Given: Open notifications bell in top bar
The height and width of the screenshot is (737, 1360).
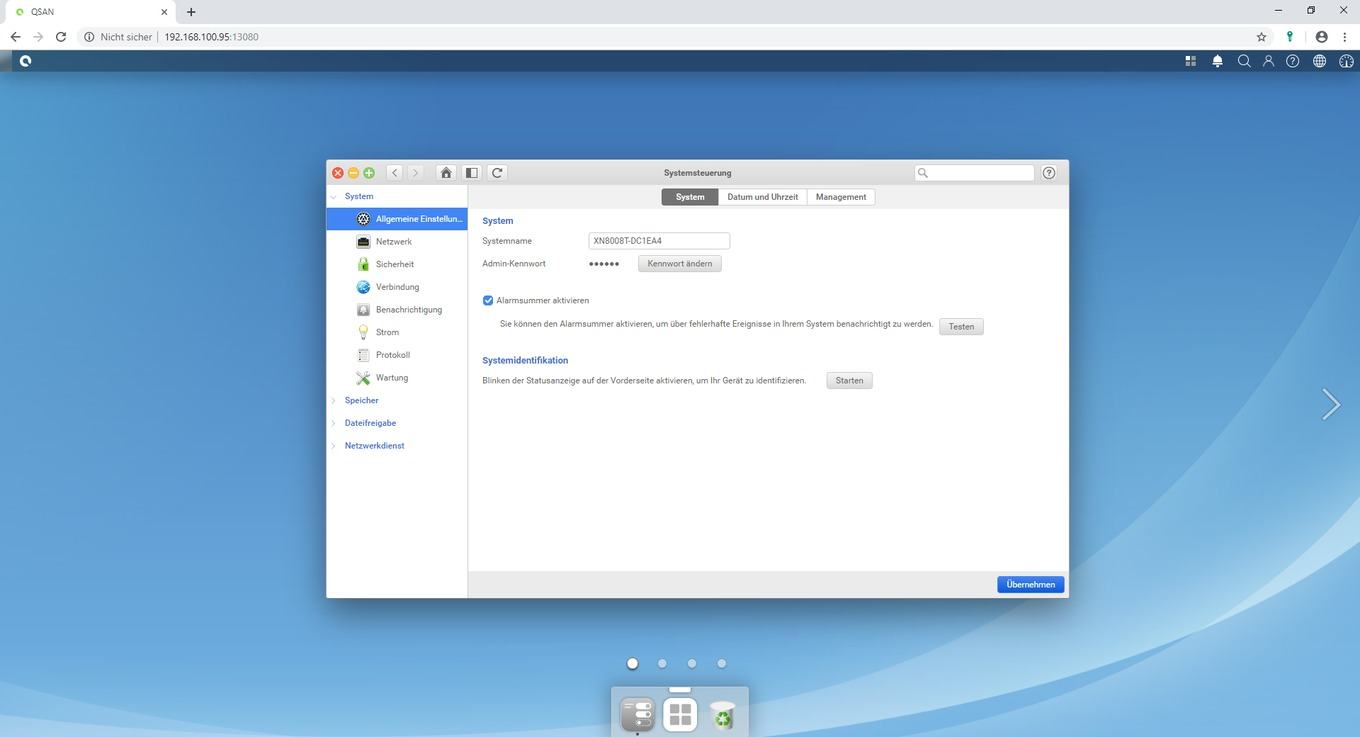Looking at the screenshot, I should [1217, 61].
